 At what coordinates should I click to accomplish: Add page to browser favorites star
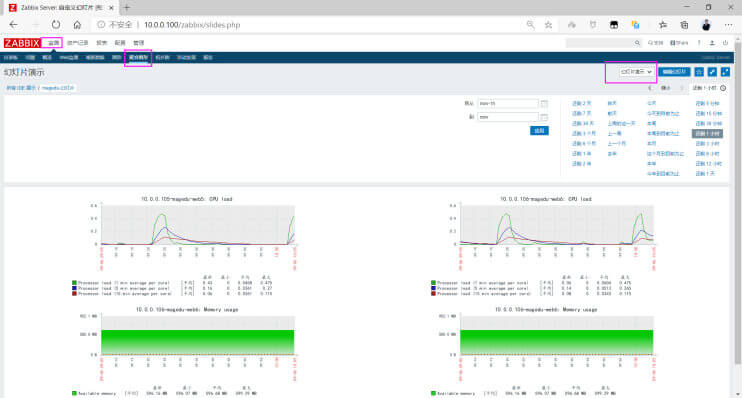(548, 25)
